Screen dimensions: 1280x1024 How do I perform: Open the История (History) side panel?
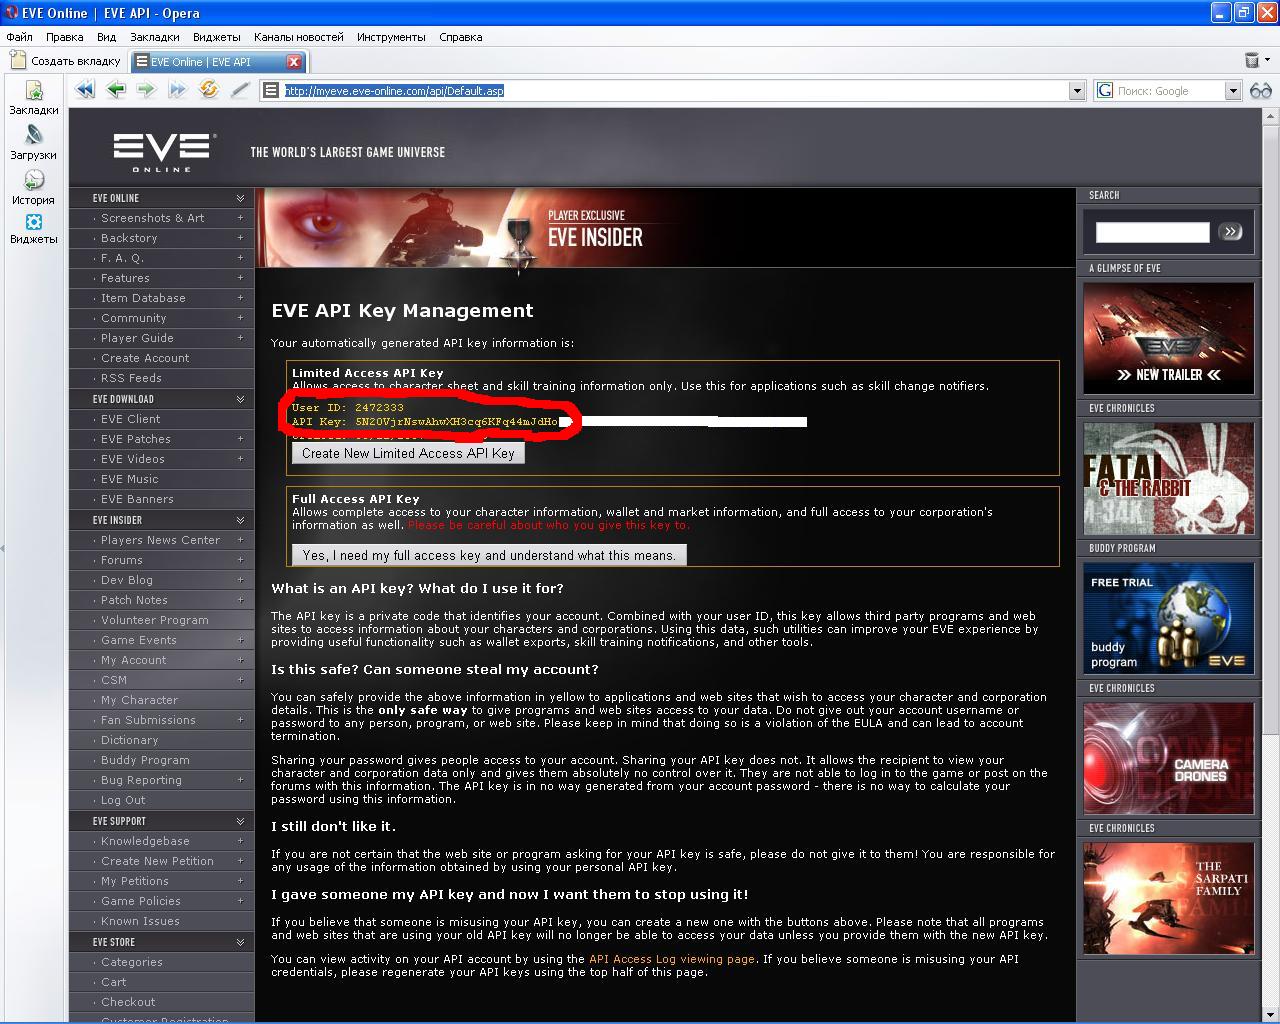[x=34, y=188]
